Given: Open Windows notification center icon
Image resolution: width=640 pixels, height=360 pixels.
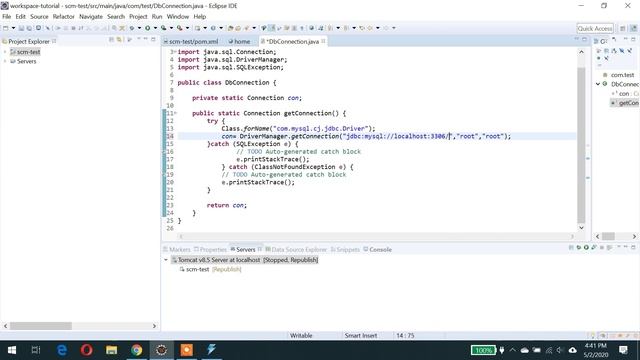Looking at the screenshot, I should click(x=623, y=350).
